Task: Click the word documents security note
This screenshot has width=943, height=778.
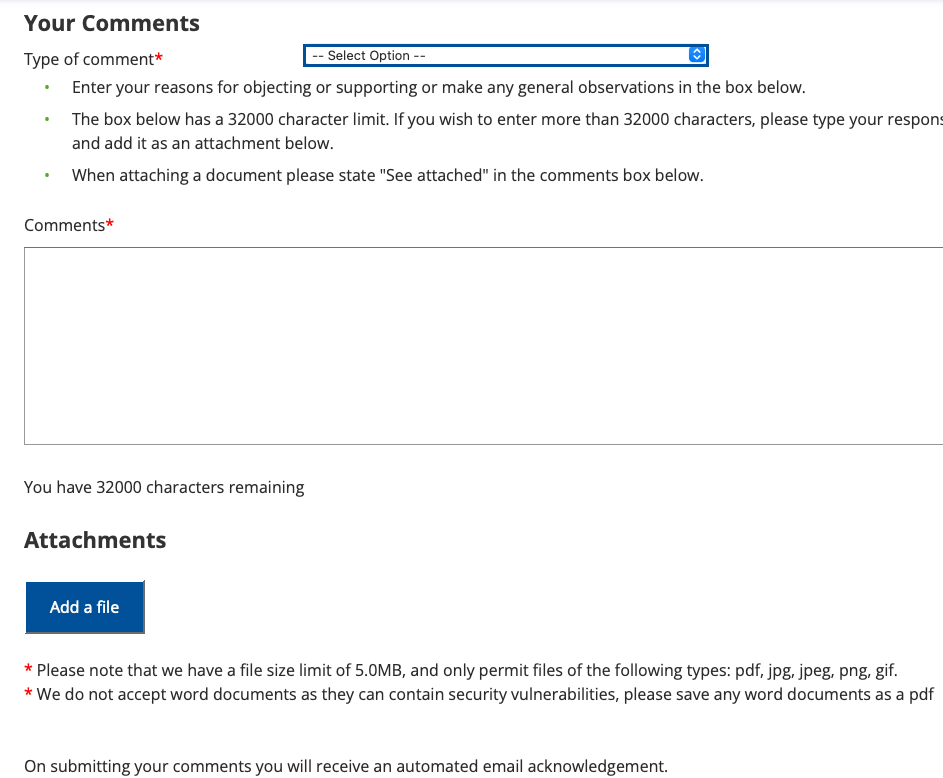Action: (485, 694)
